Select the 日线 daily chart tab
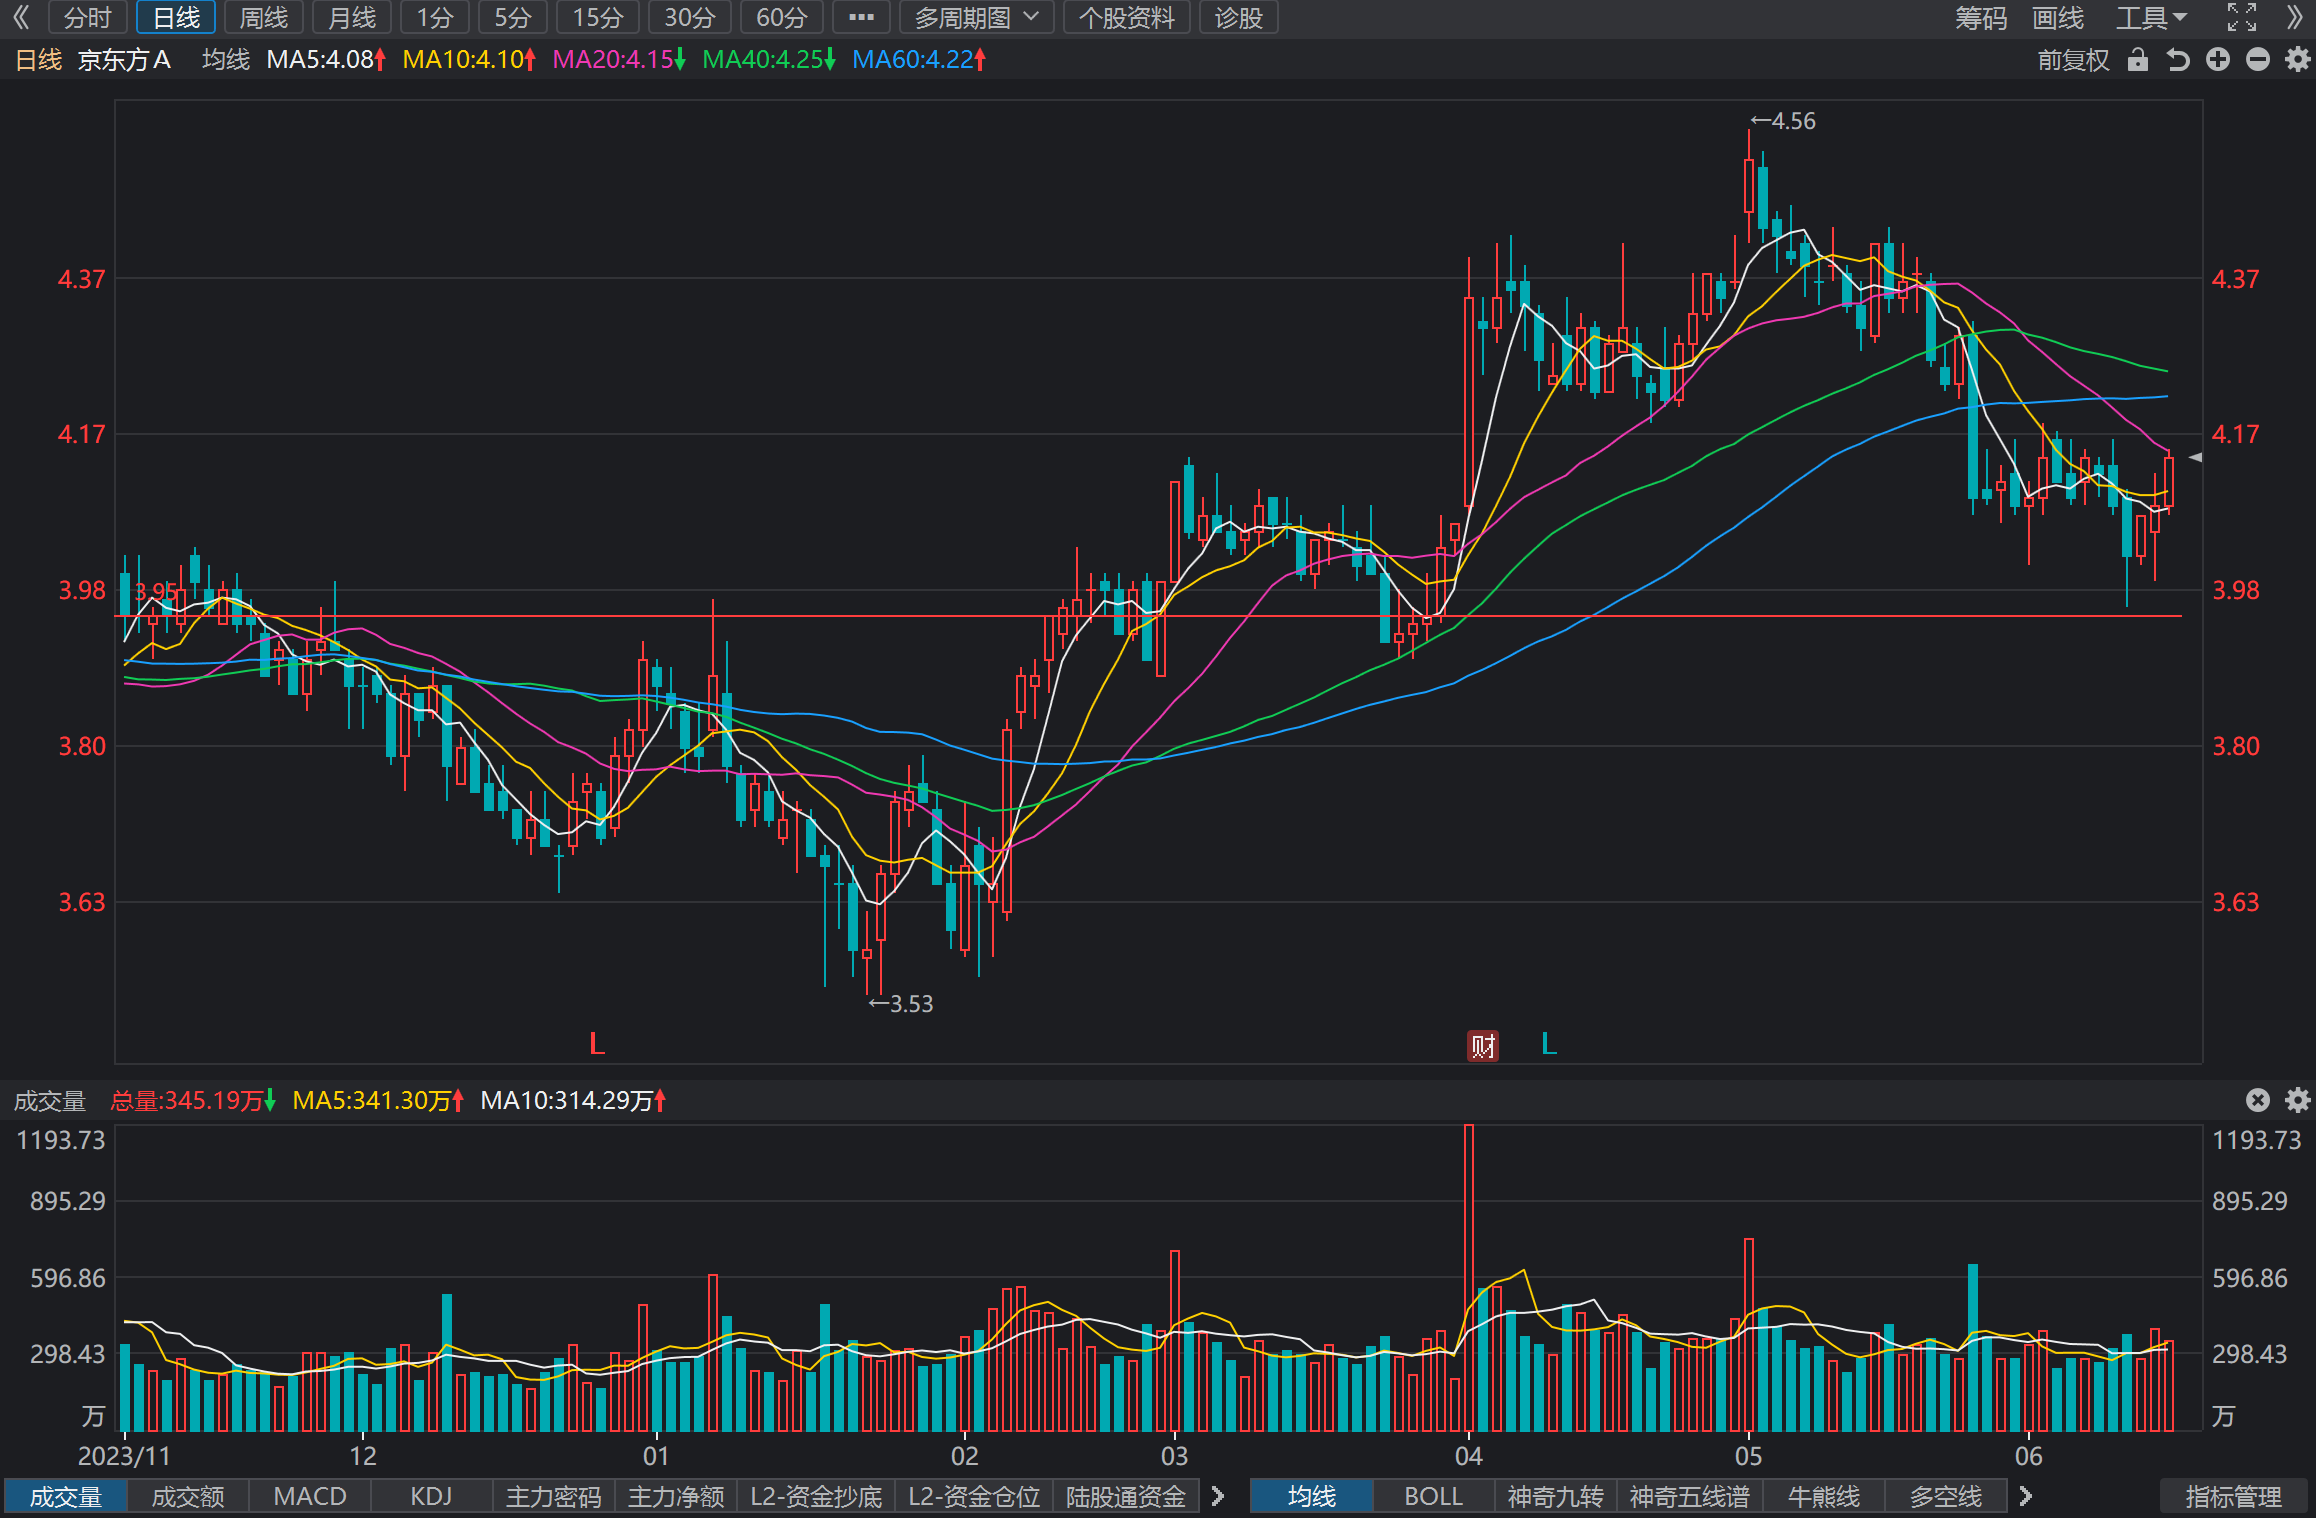Viewport: 2316px width, 1518px height. (x=176, y=17)
